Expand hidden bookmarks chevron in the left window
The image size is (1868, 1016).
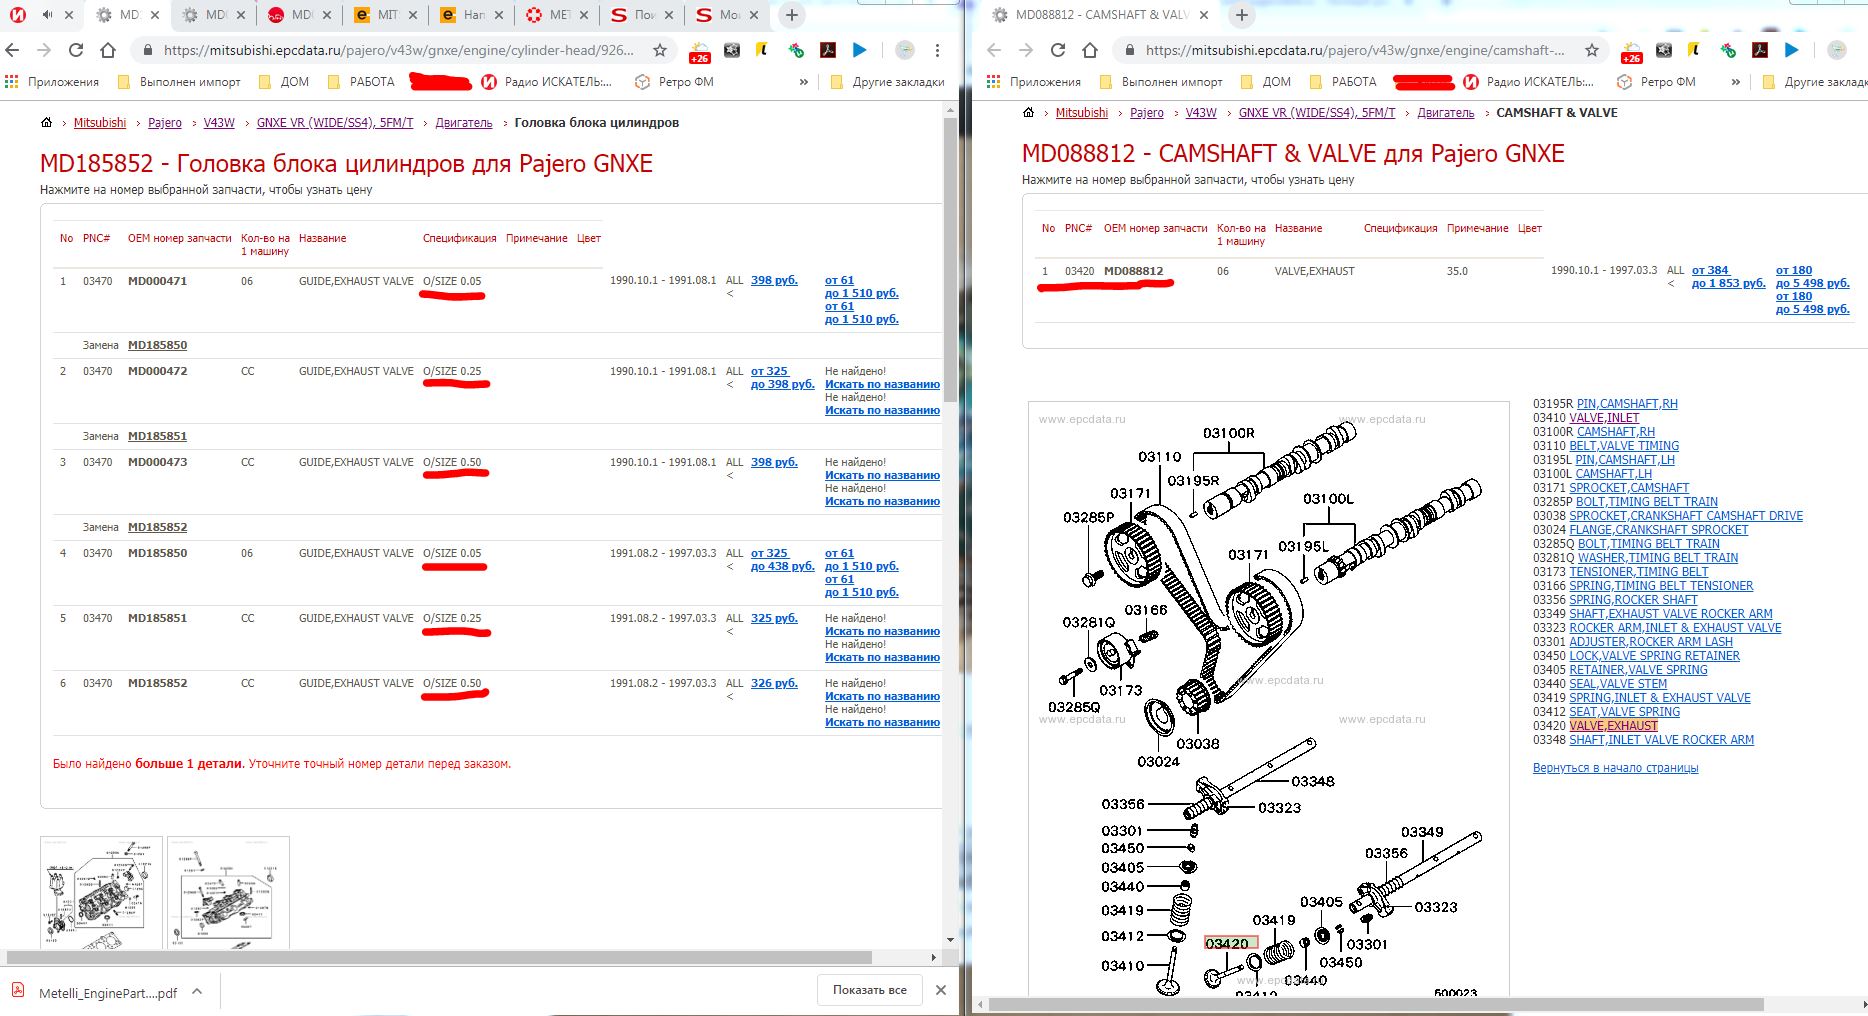804,82
